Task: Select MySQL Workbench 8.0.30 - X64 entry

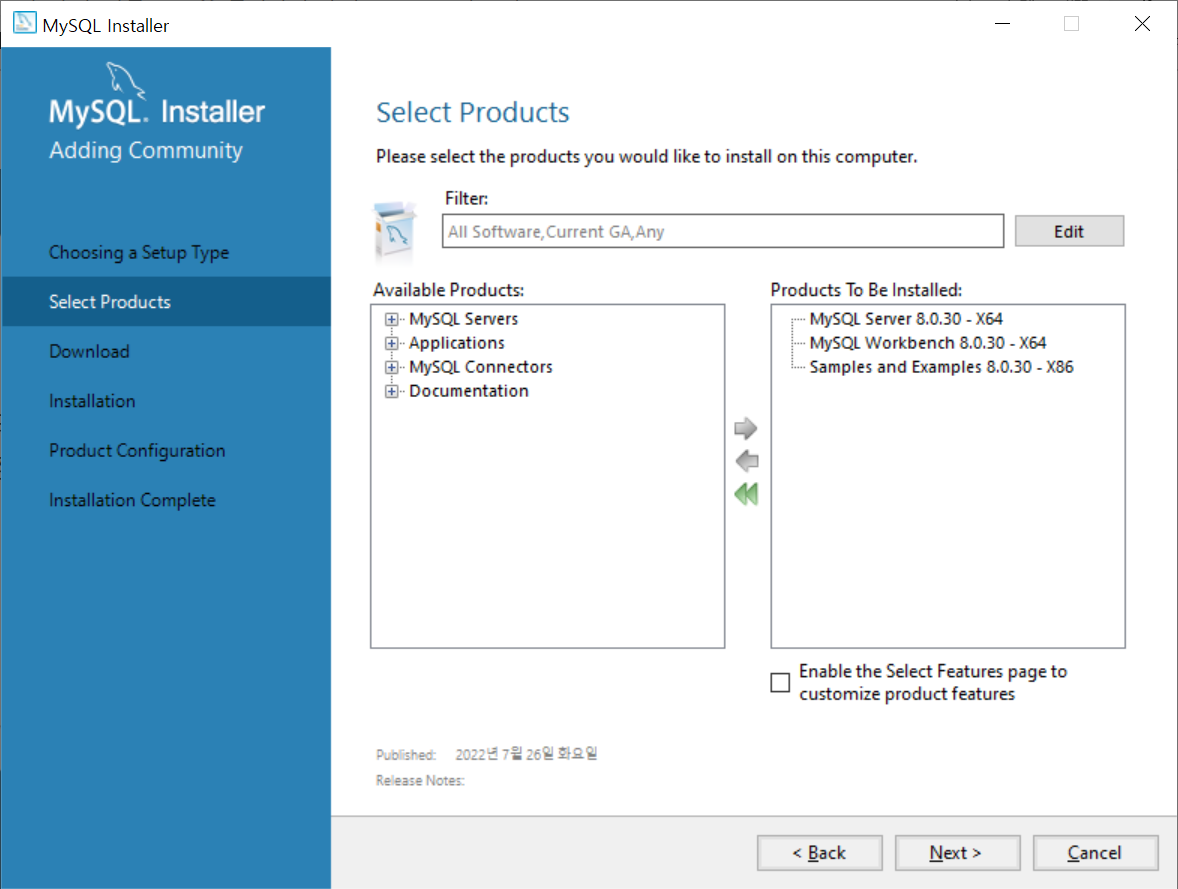Action: point(928,343)
